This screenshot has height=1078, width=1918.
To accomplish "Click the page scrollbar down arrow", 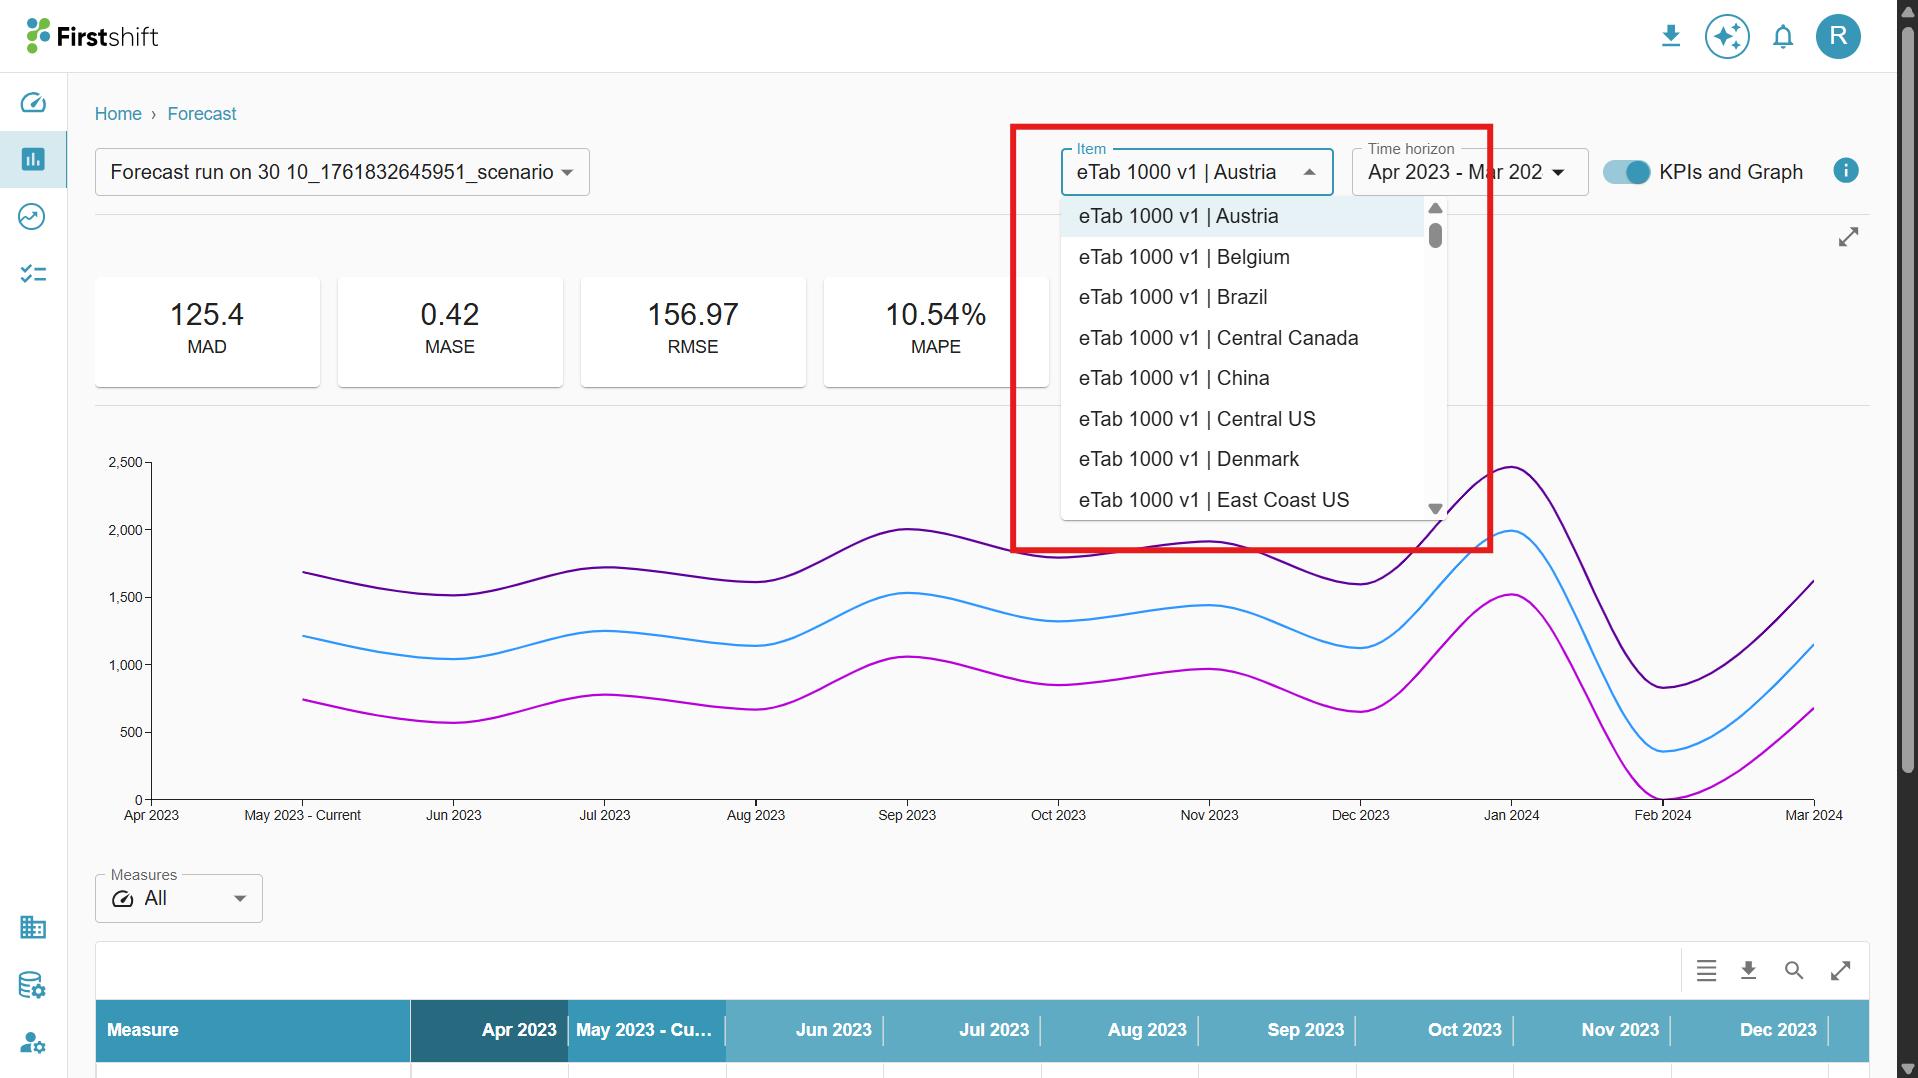I will [1908, 1068].
